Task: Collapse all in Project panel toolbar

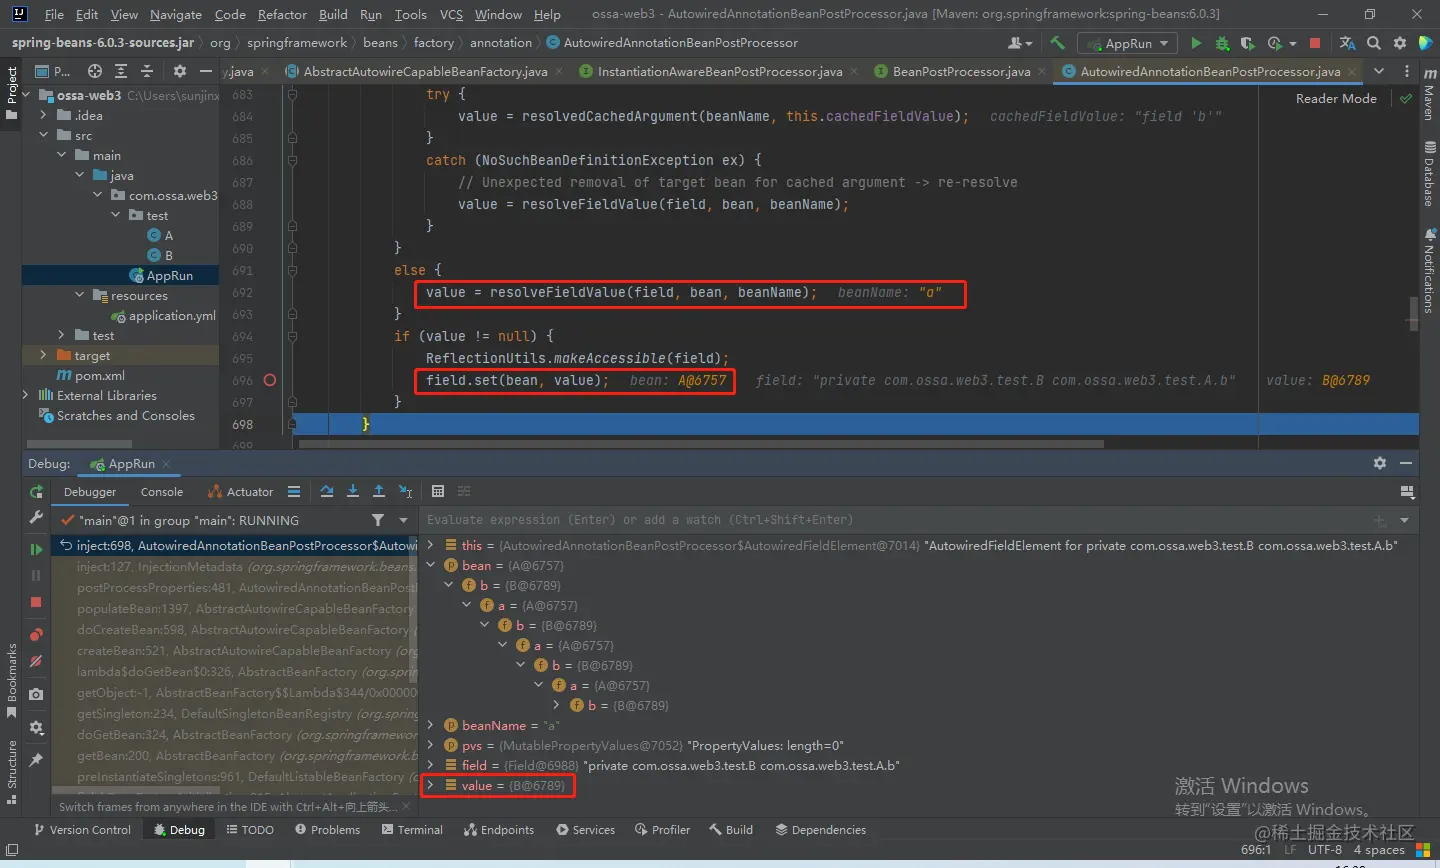Action: 147,71
